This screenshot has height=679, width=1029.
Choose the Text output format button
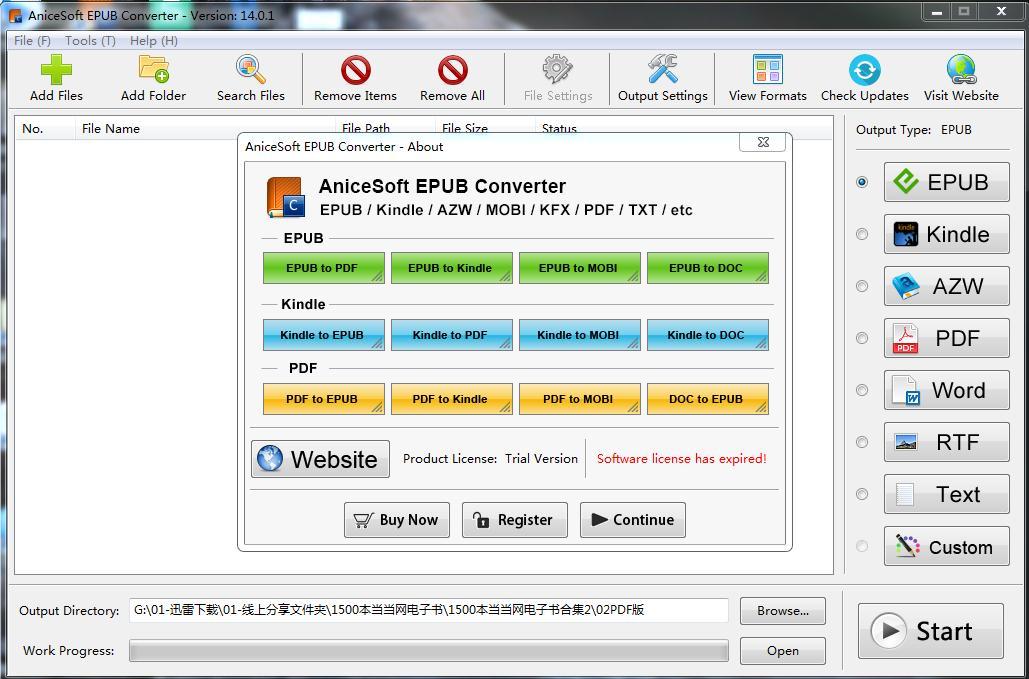[946, 494]
